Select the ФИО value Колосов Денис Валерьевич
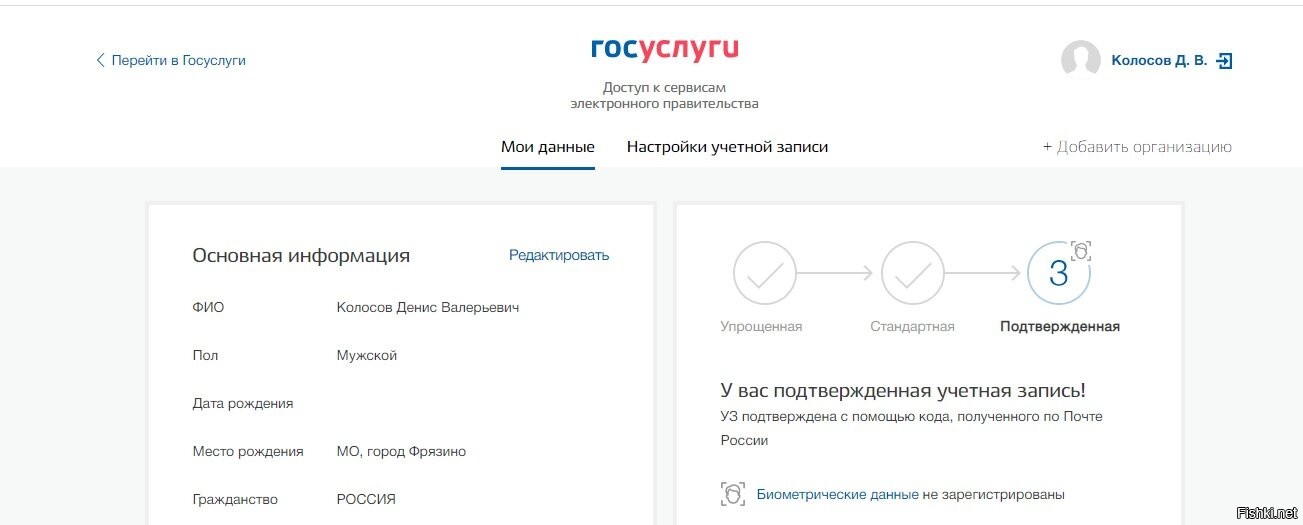Screen dimensions: 1303x525 tap(428, 307)
